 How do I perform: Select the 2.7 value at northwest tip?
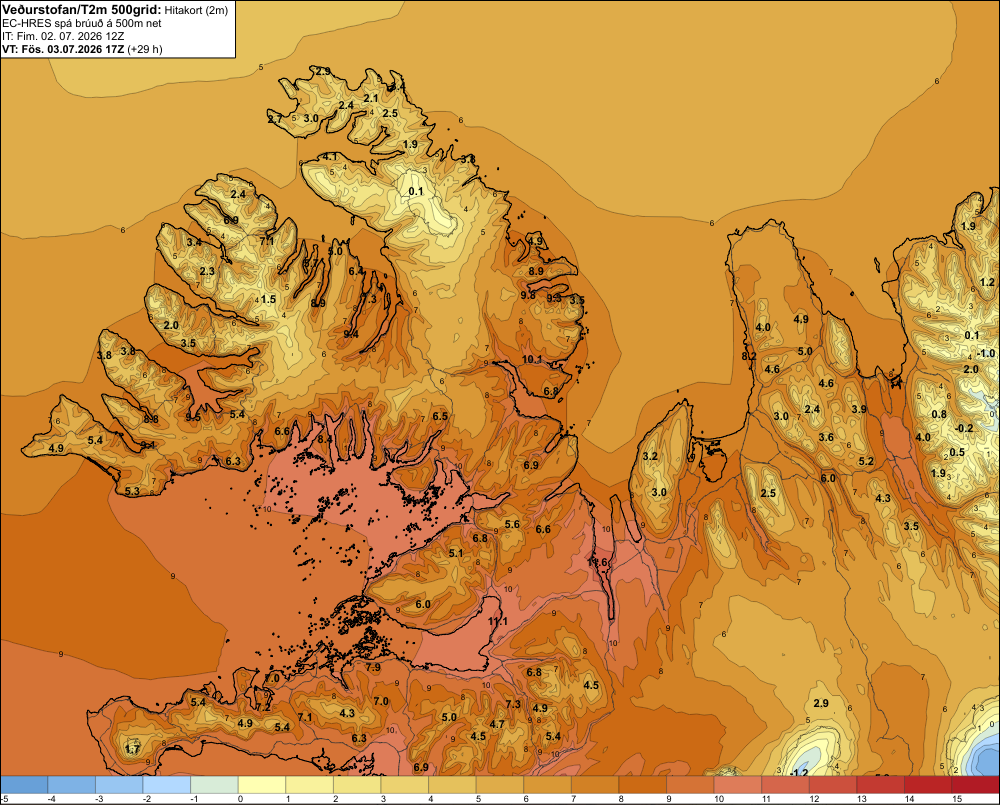(275, 119)
